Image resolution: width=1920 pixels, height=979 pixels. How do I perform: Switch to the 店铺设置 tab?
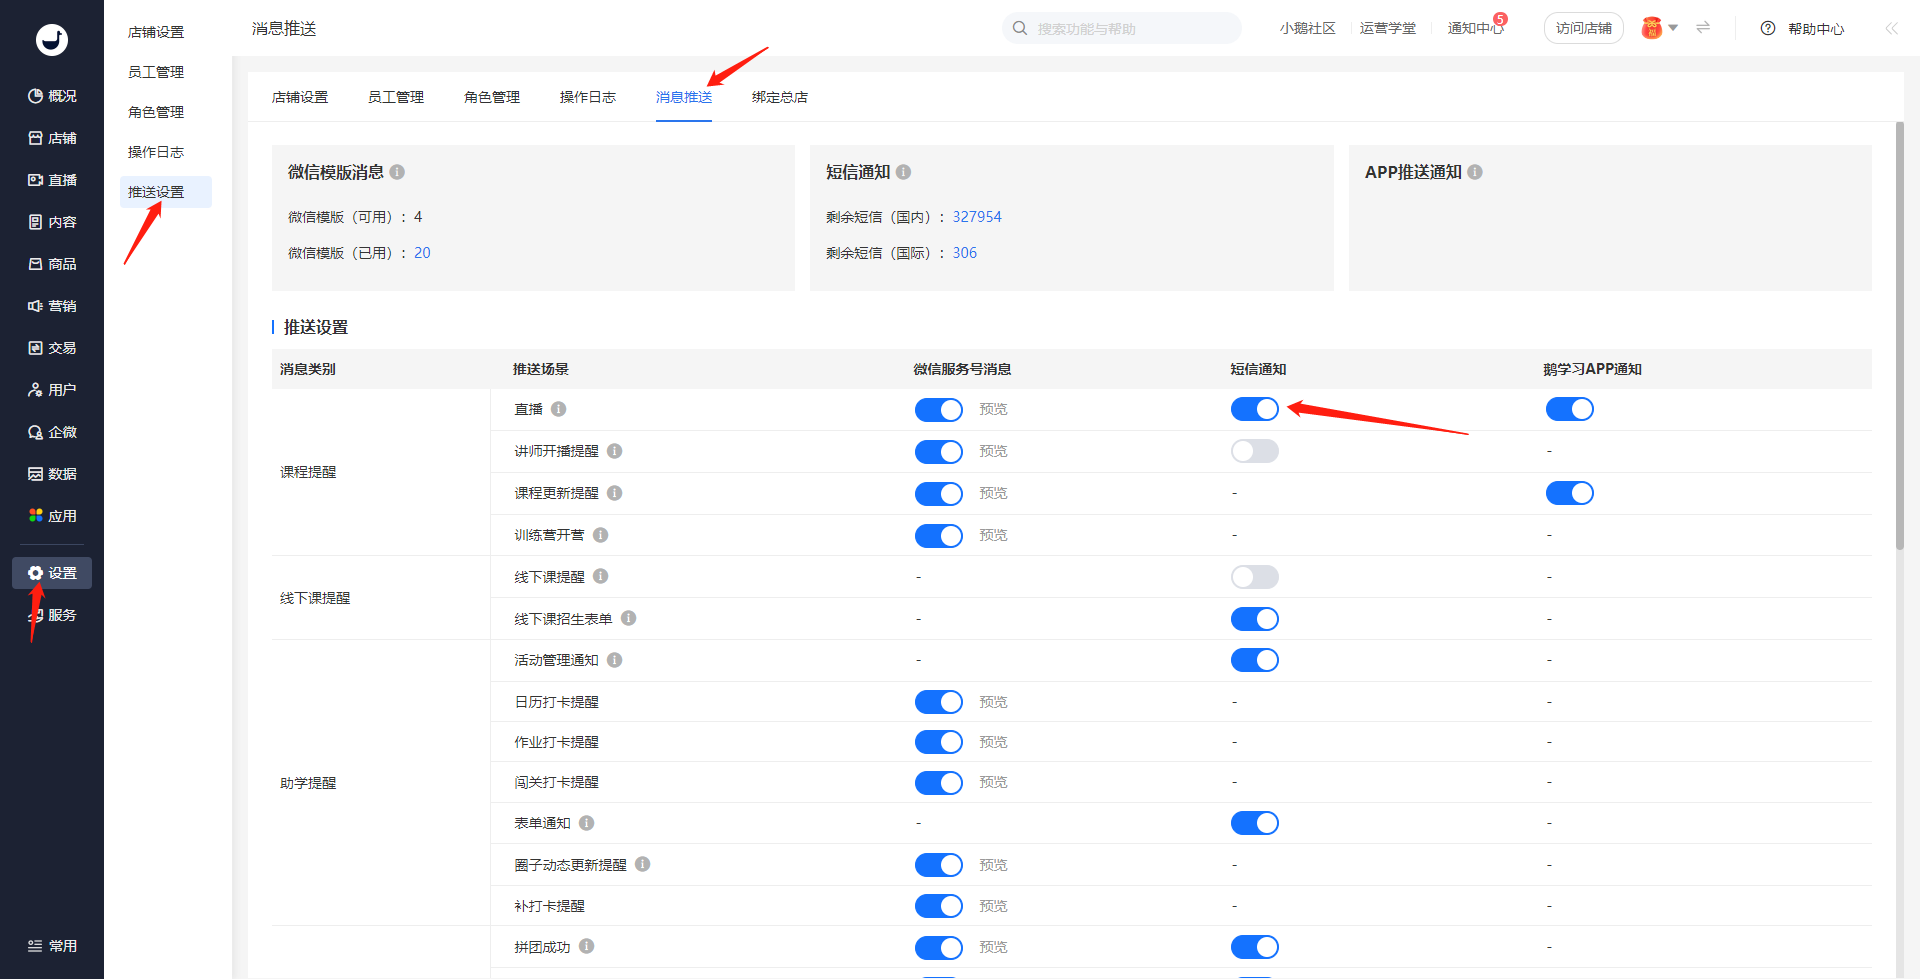pyautogui.click(x=300, y=97)
